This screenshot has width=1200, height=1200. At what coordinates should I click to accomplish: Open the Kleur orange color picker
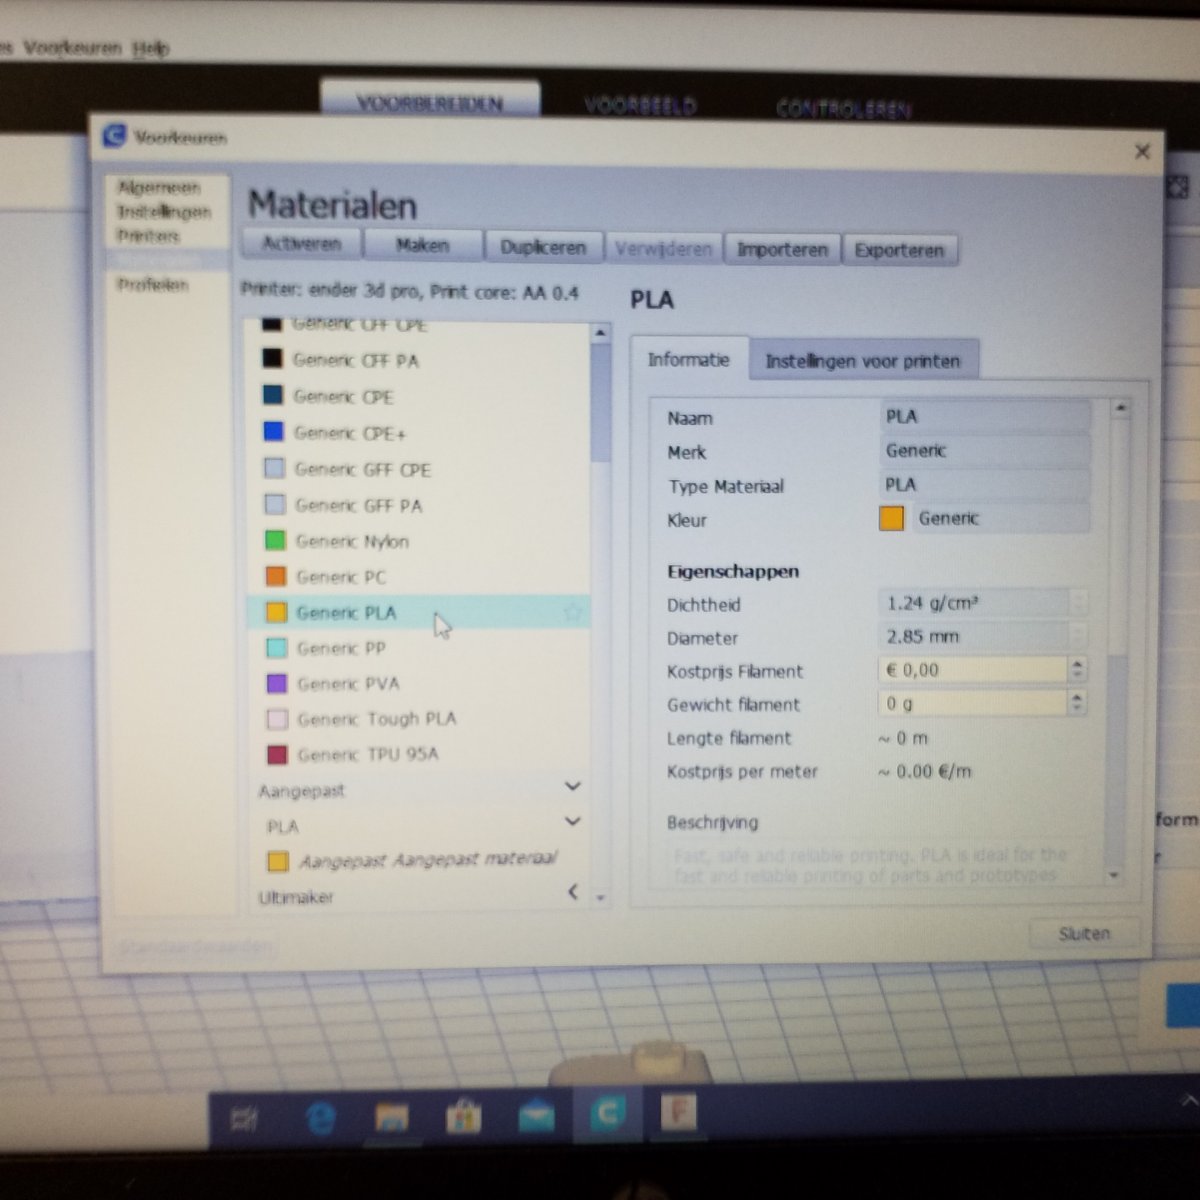point(892,518)
